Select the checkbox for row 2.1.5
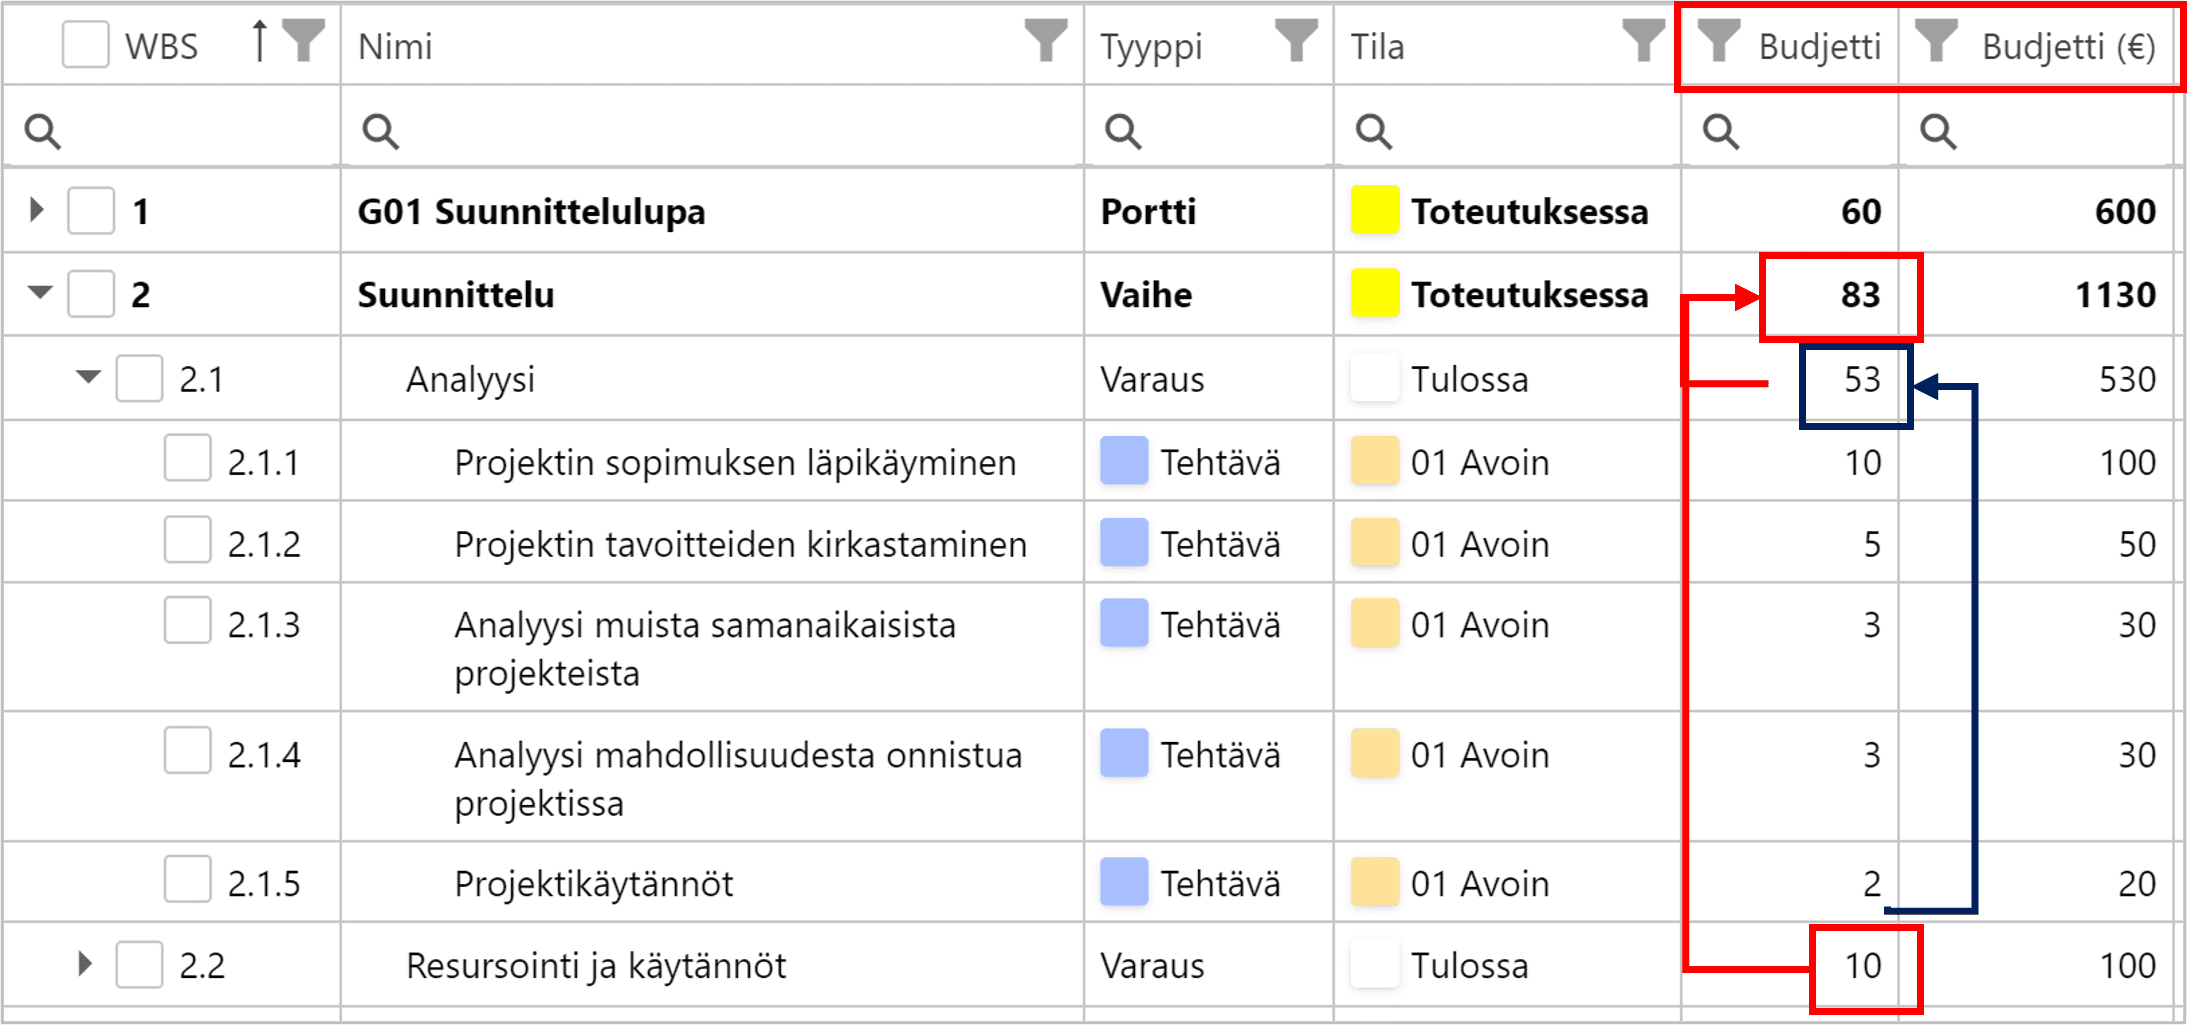2187x1025 pixels. (x=188, y=880)
